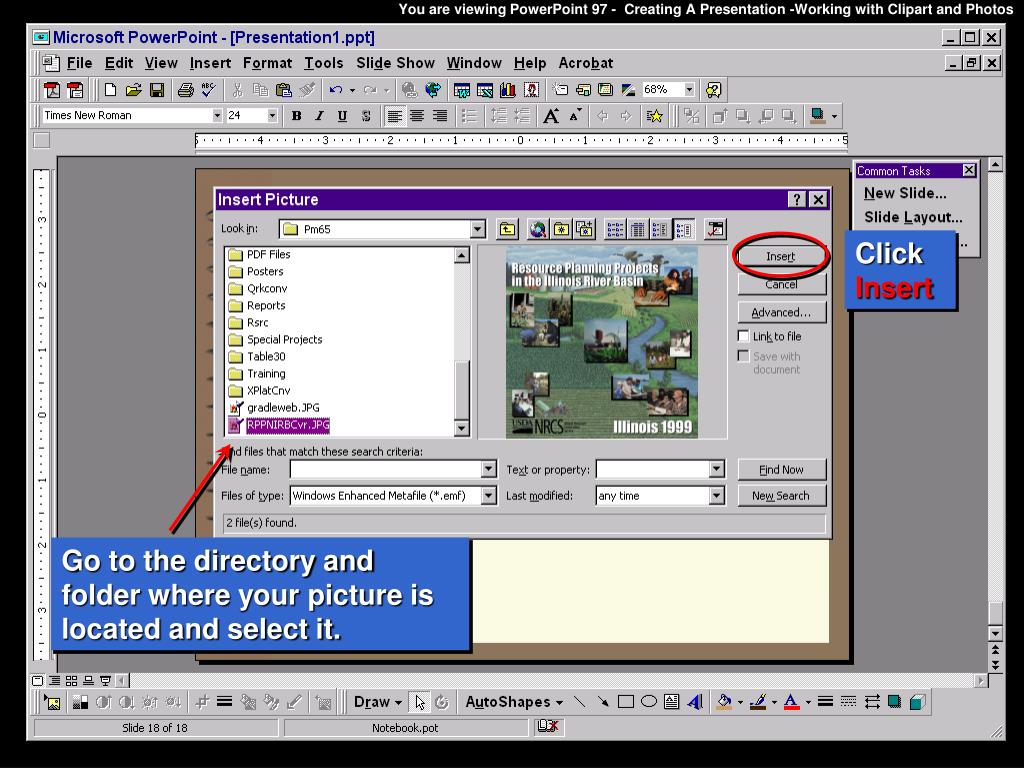Viewport: 1024px width, 768px height.
Task: Expand the Files of type dropdown
Action: [488, 496]
